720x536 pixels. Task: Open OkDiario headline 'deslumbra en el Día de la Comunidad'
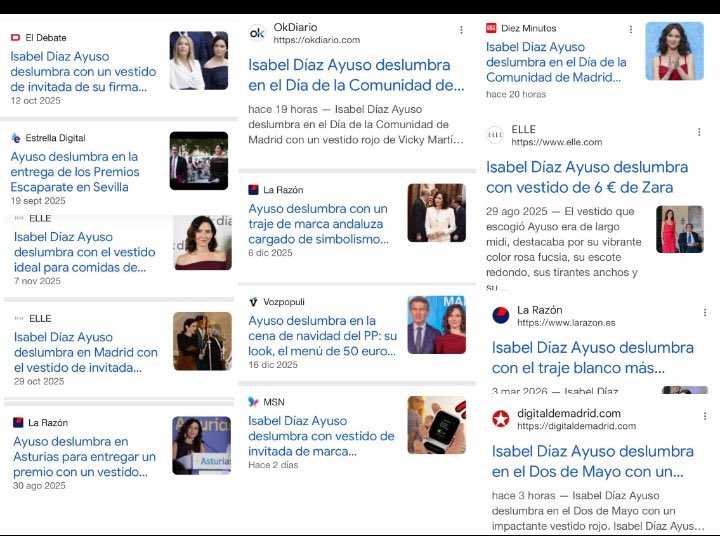click(356, 75)
